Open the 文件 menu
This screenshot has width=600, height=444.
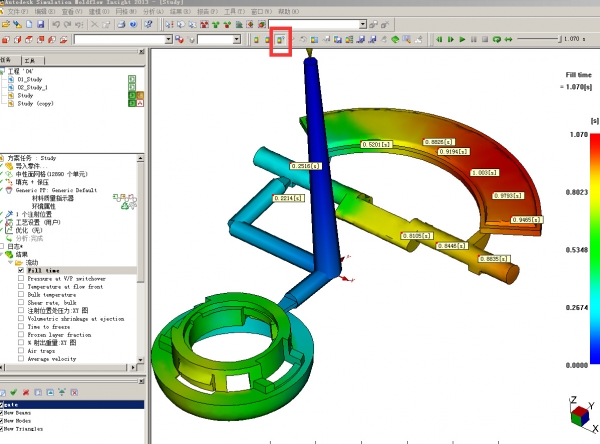18,11
